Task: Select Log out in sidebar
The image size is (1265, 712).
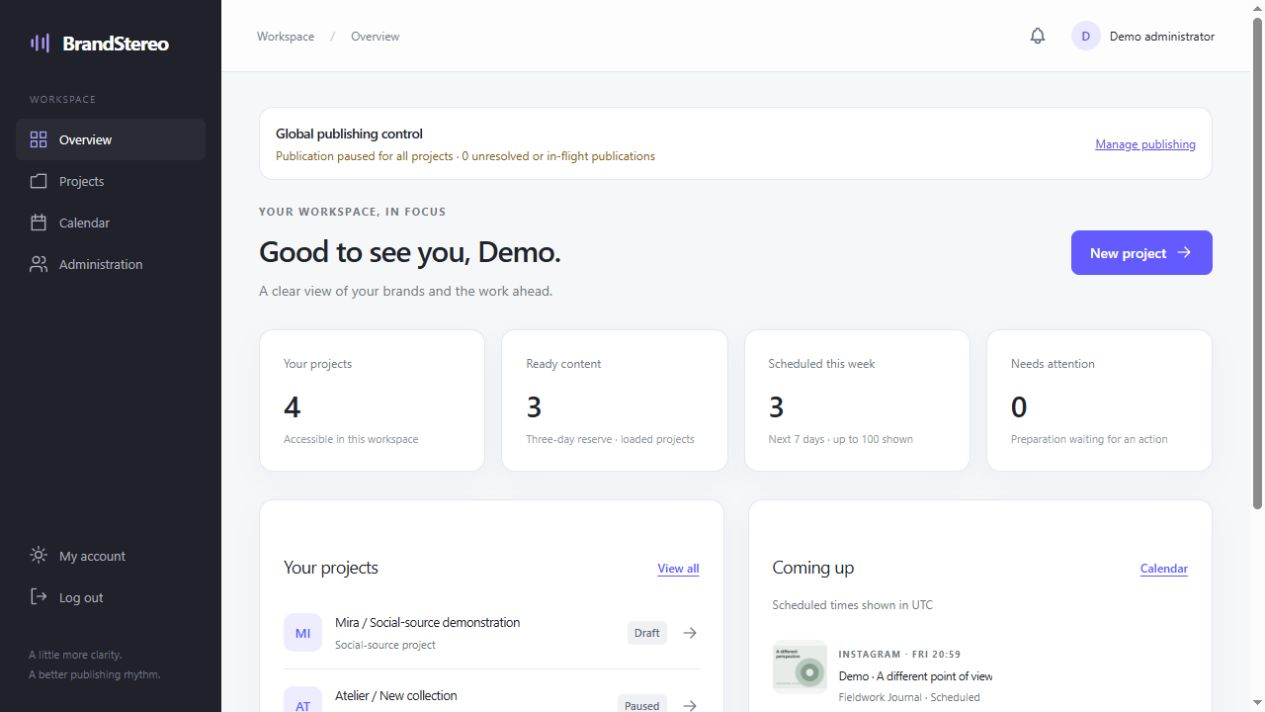Action: [111, 597]
